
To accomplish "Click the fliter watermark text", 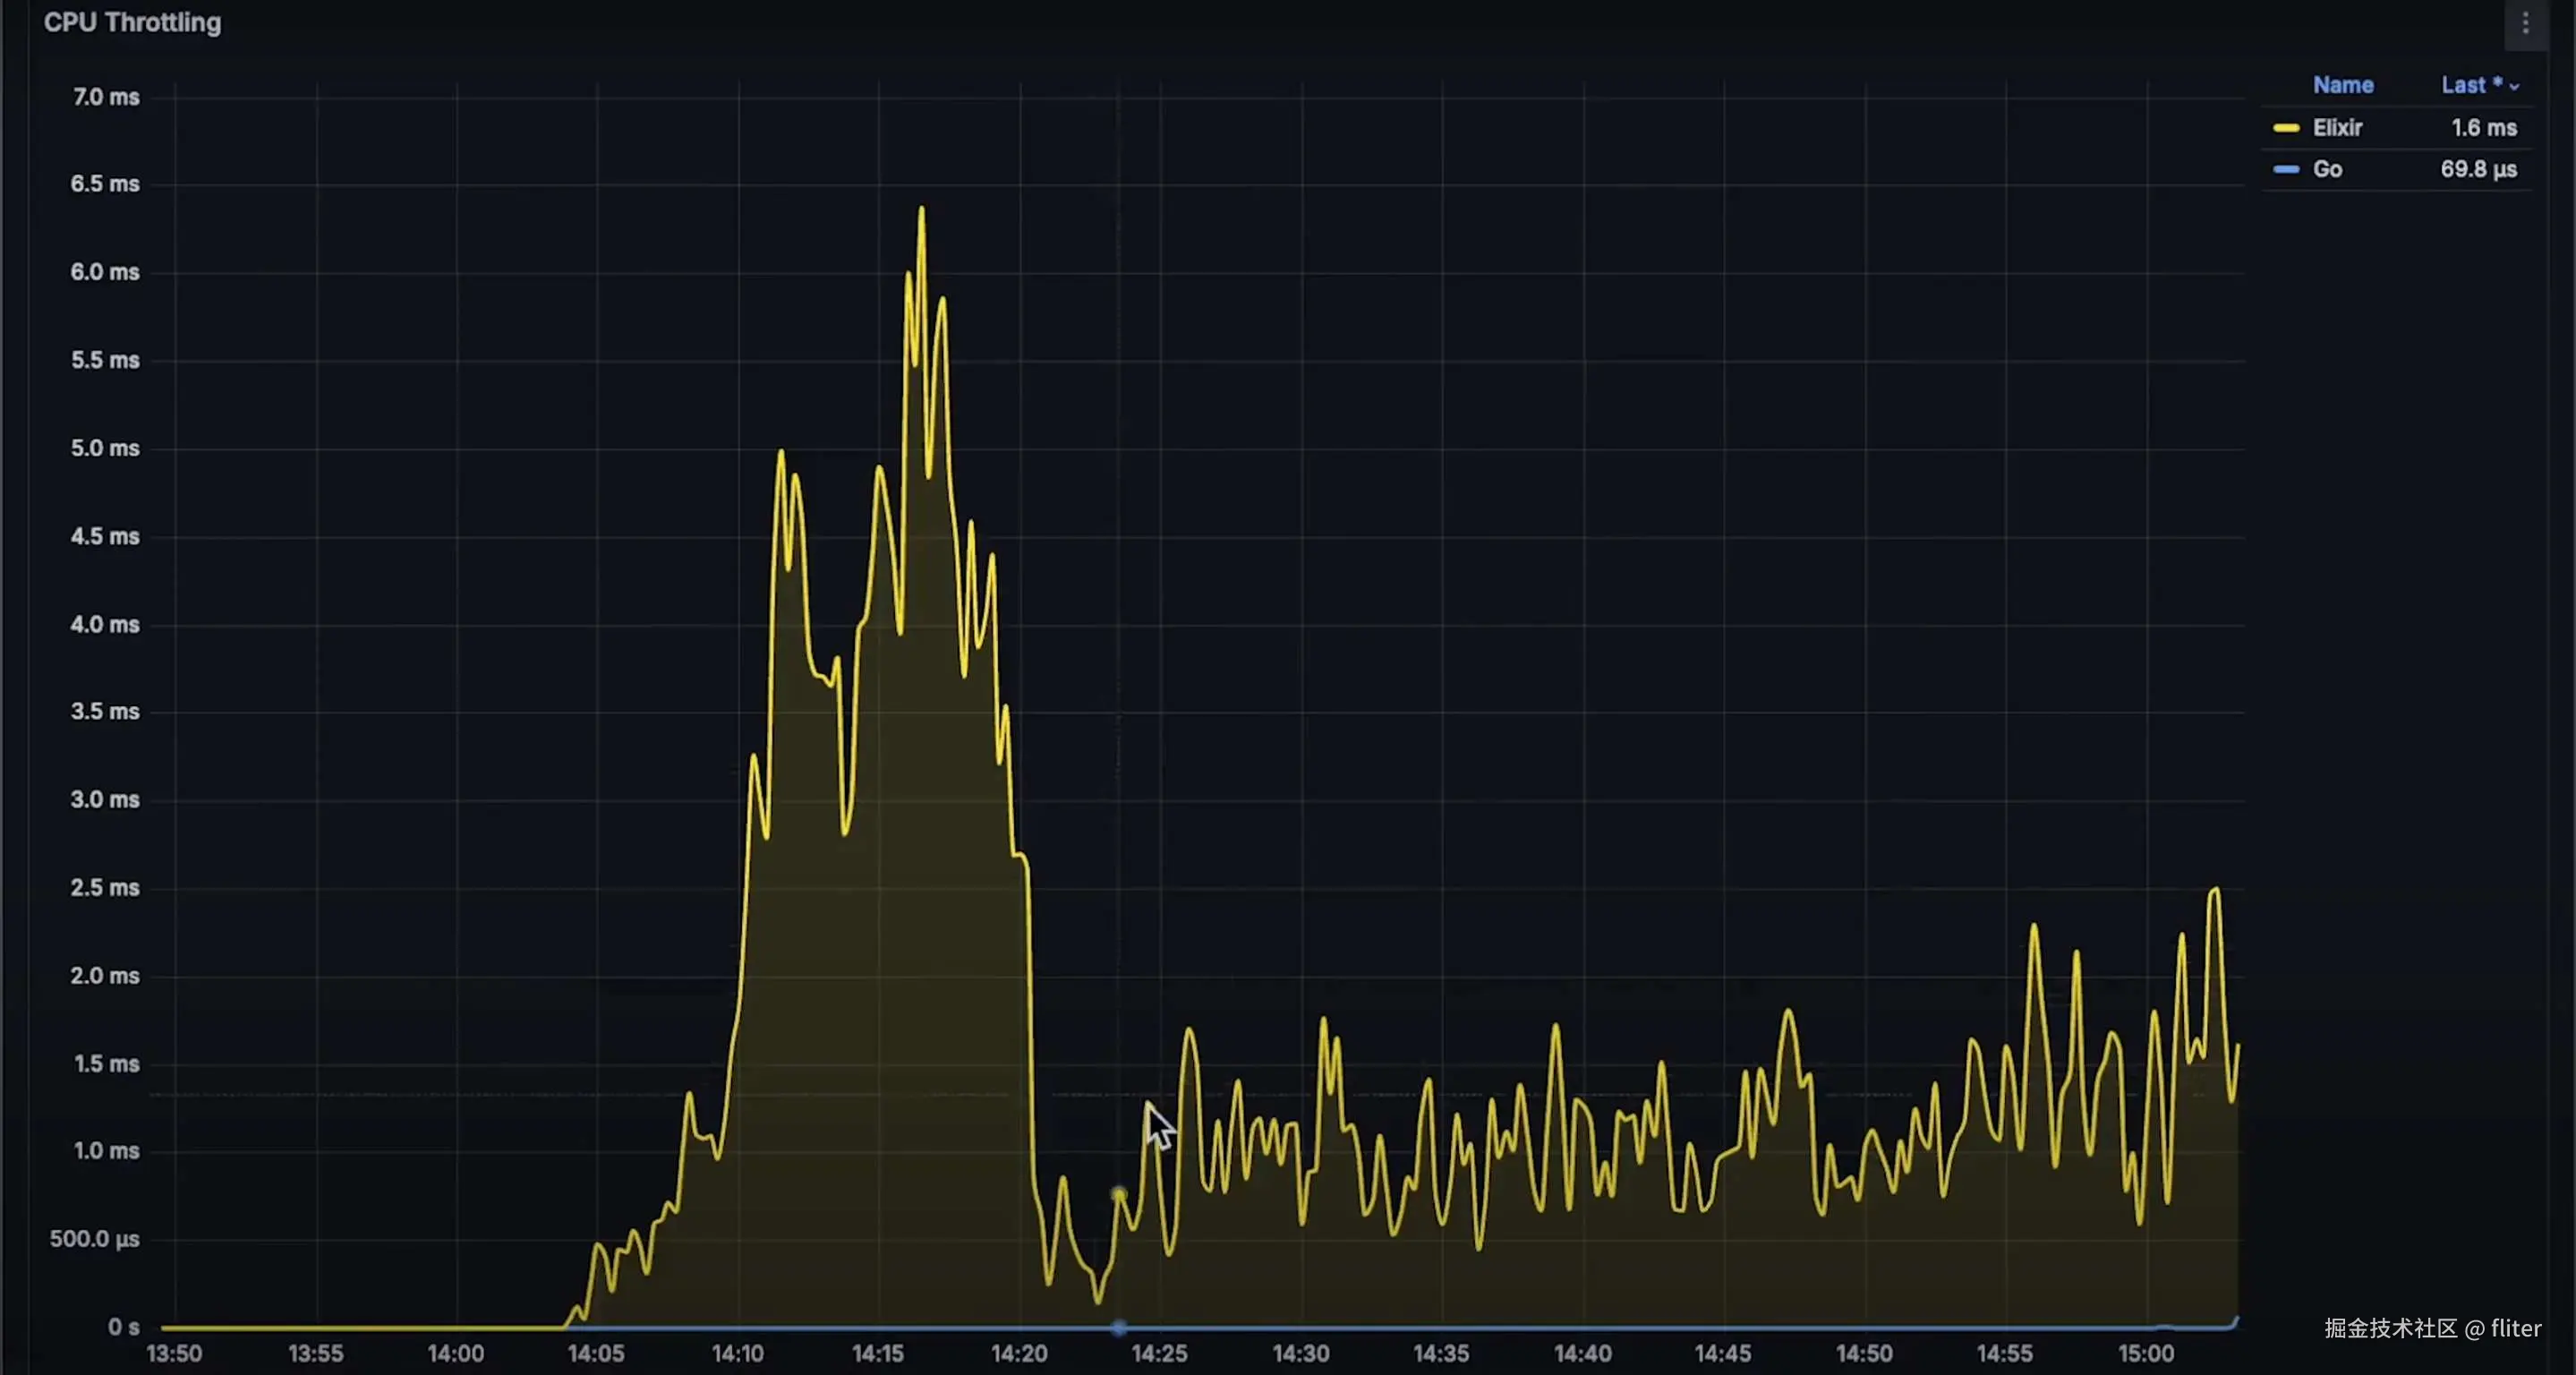I will click(2515, 1328).
